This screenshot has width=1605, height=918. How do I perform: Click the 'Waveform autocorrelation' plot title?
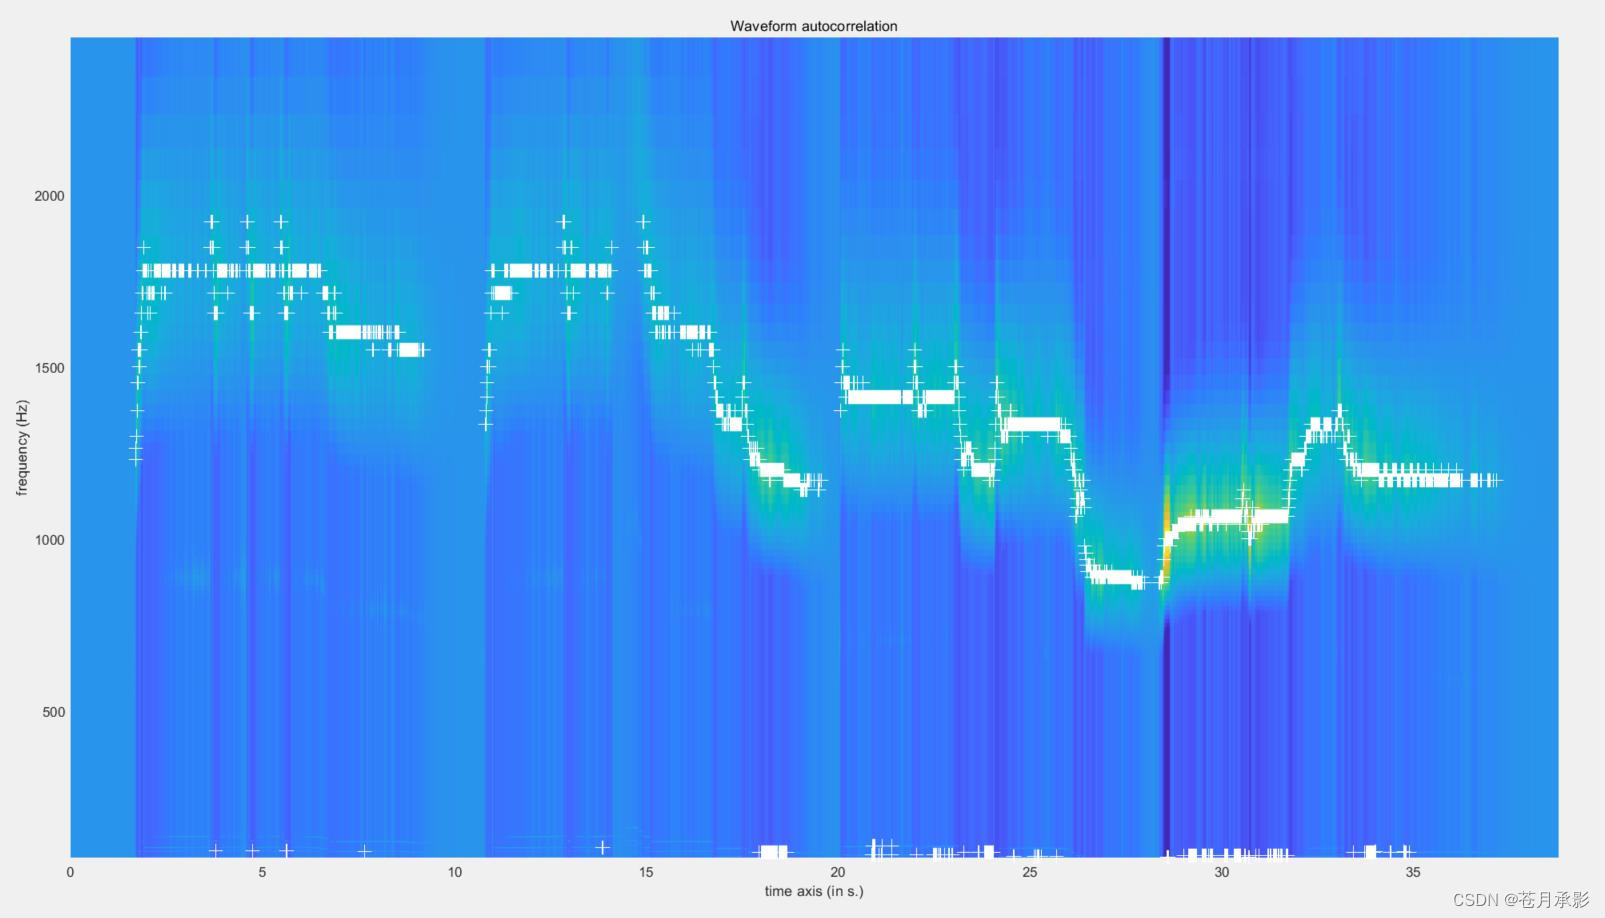[813, 26]
